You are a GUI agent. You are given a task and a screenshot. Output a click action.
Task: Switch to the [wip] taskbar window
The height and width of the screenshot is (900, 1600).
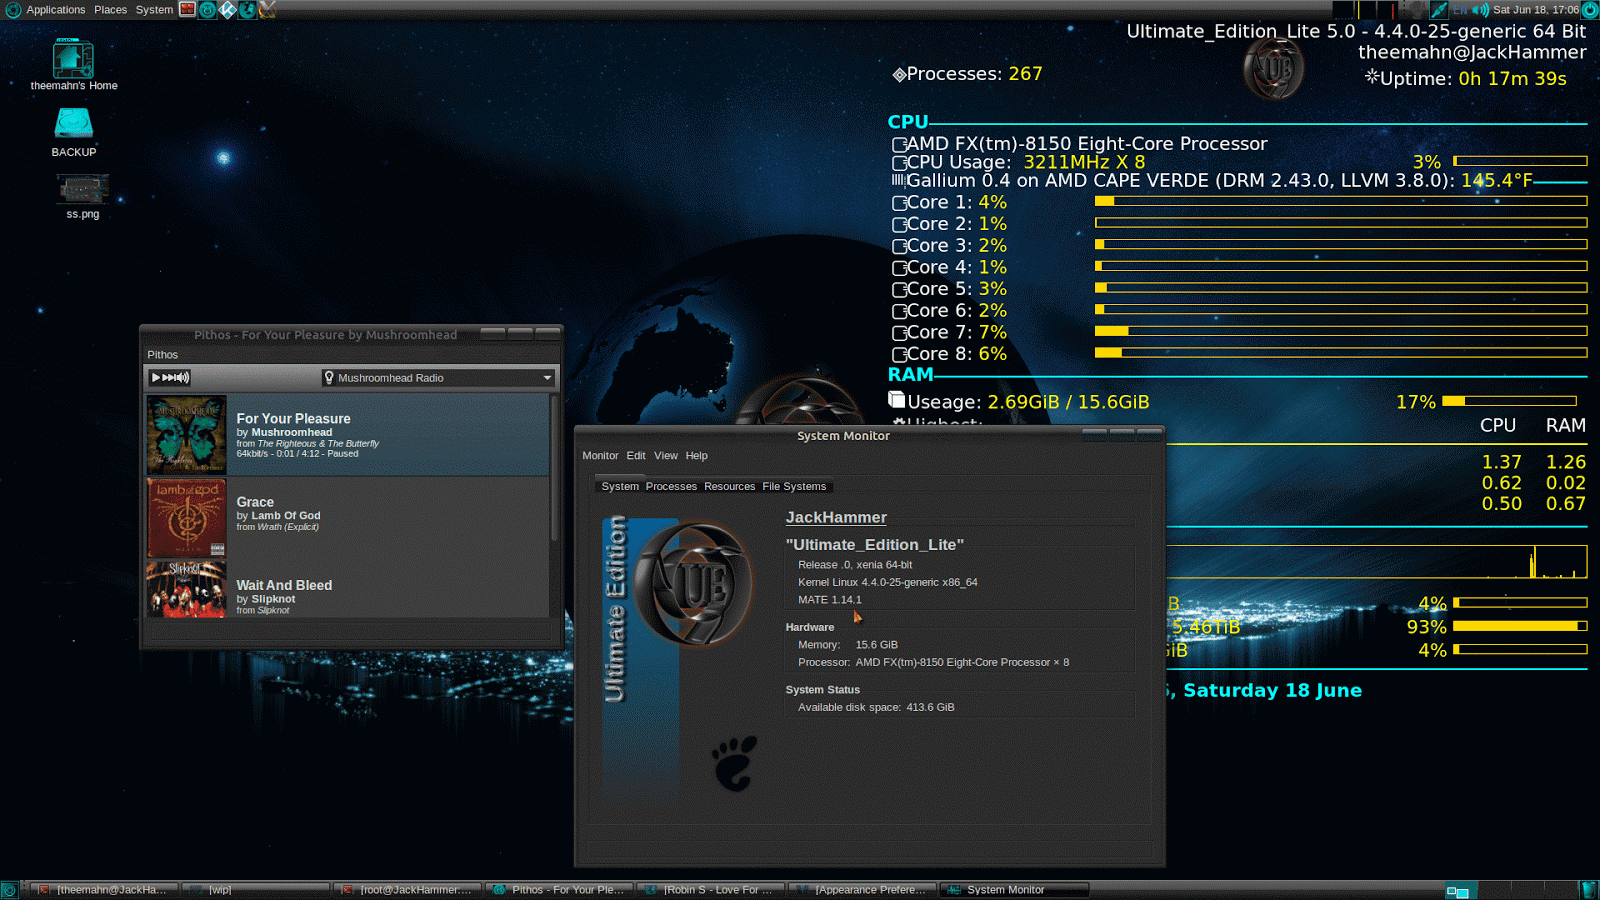[256, 890]
